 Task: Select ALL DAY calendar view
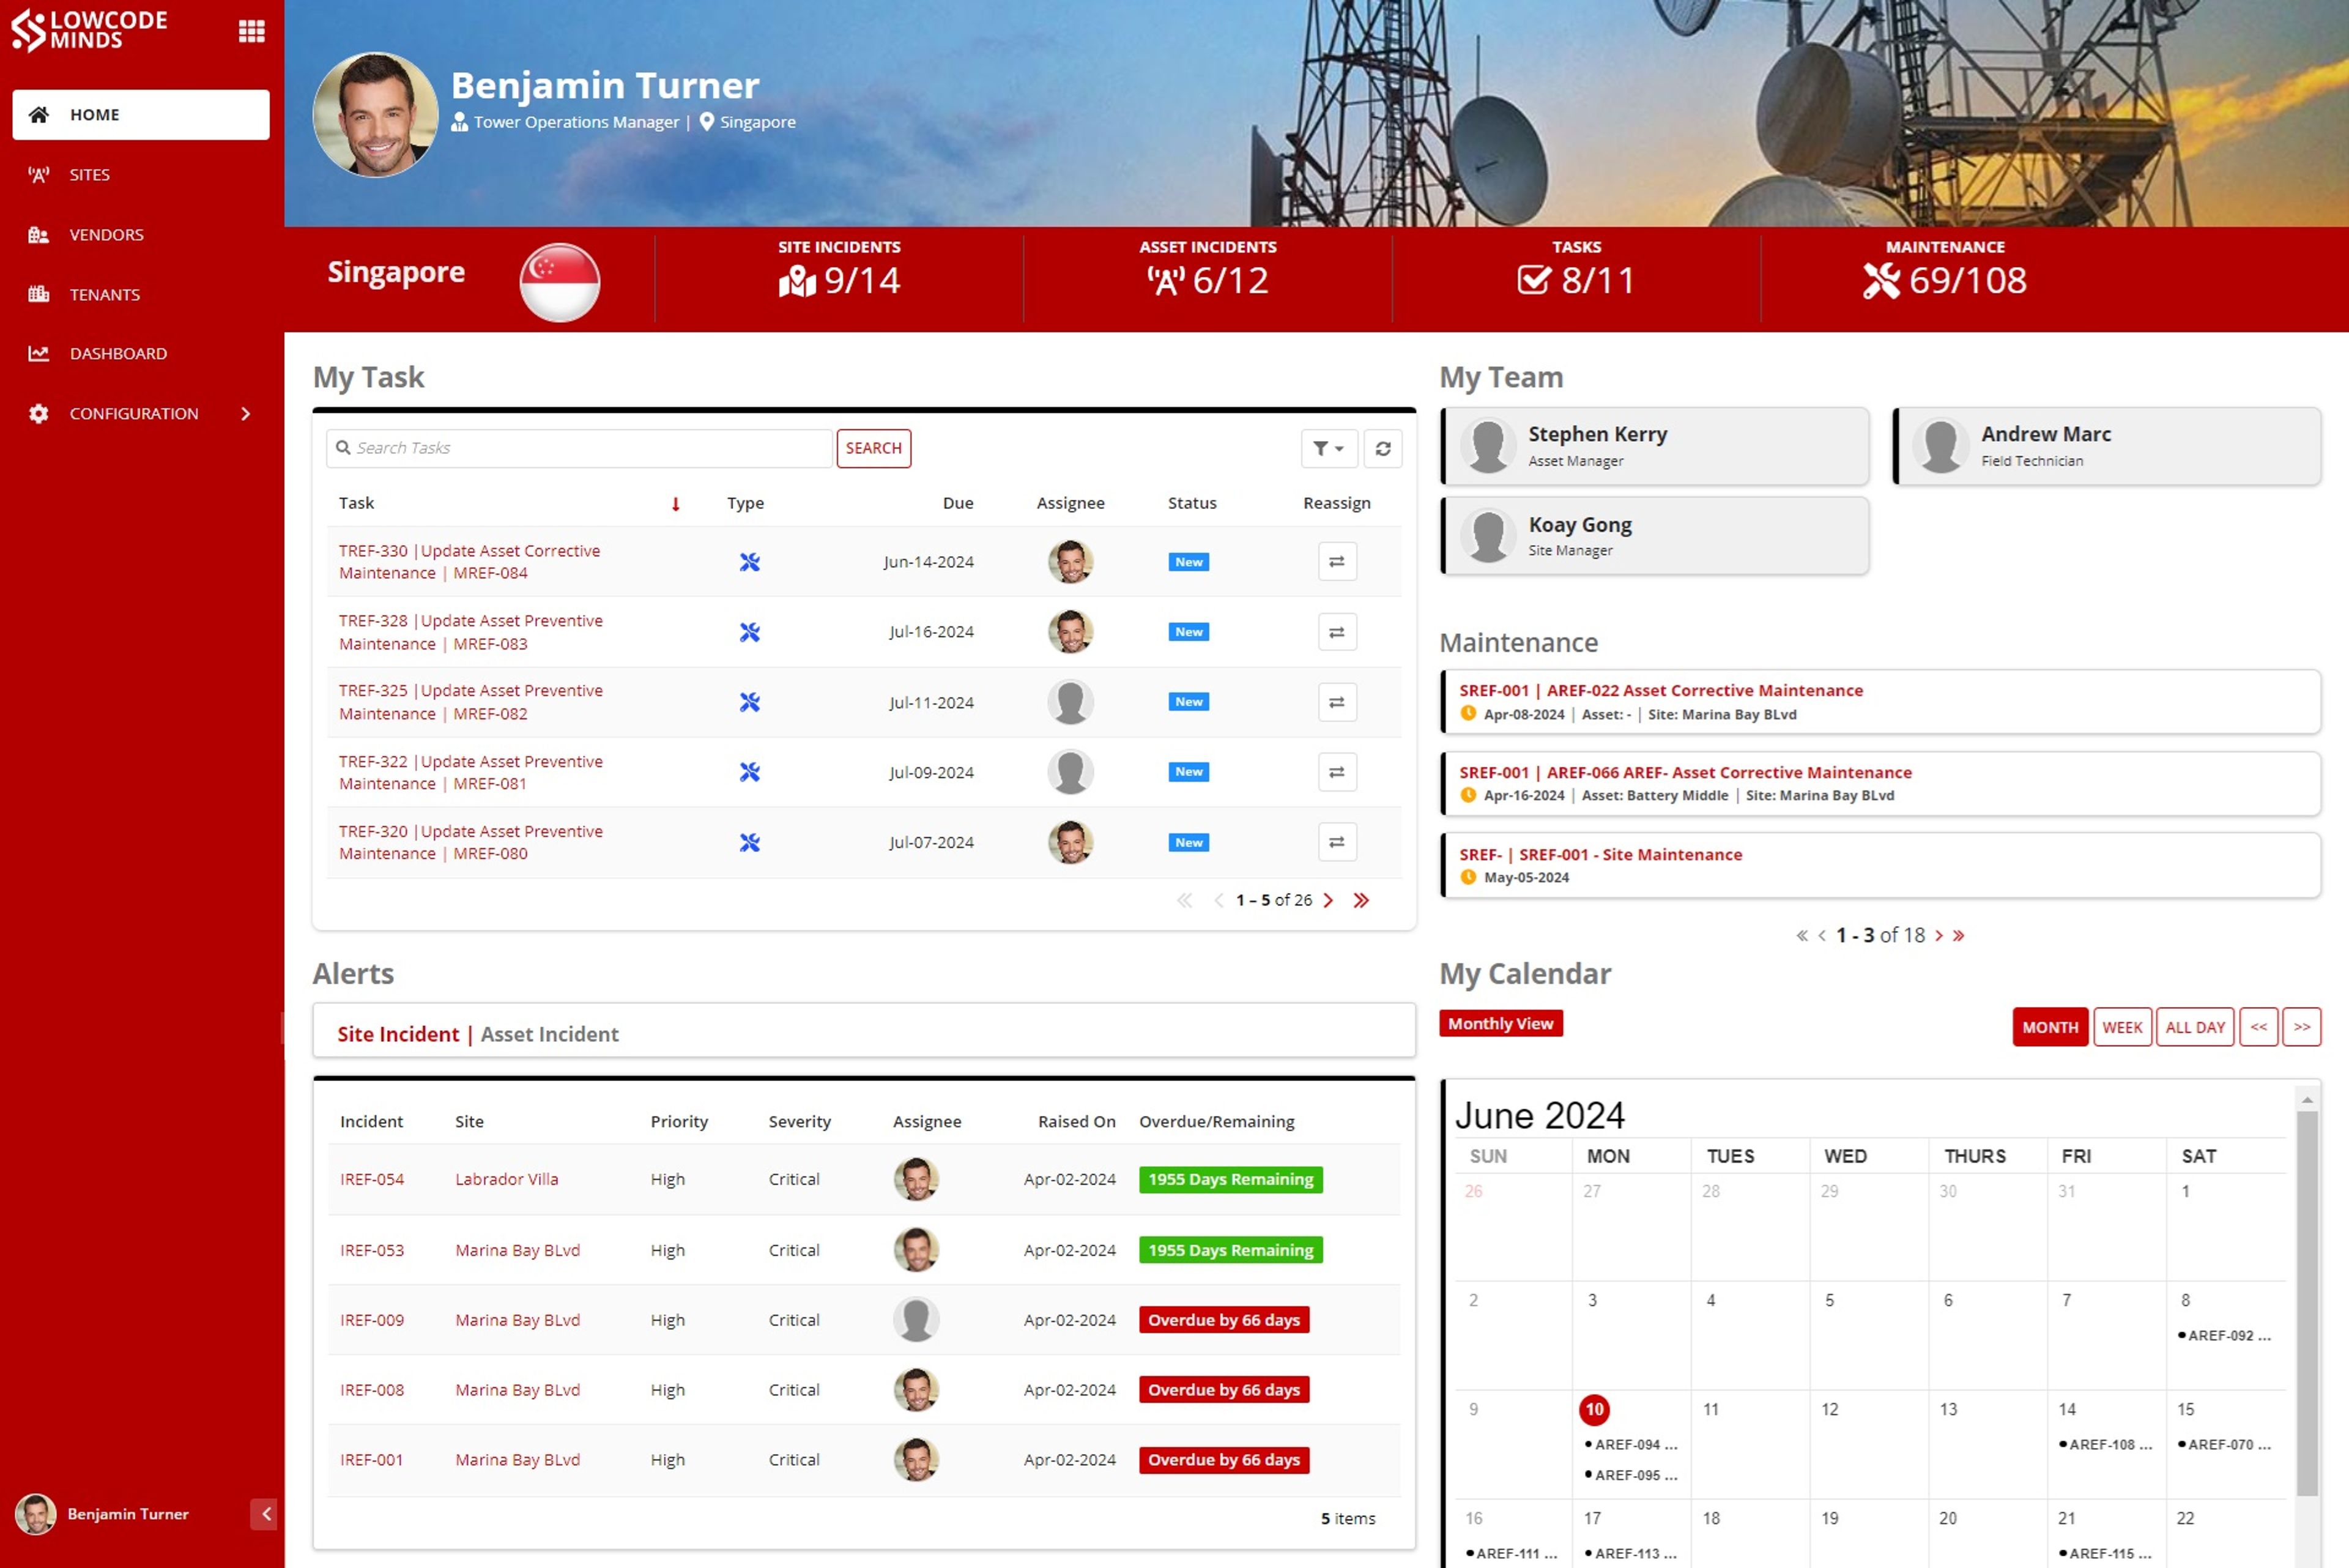[x=2195, y=1028]
